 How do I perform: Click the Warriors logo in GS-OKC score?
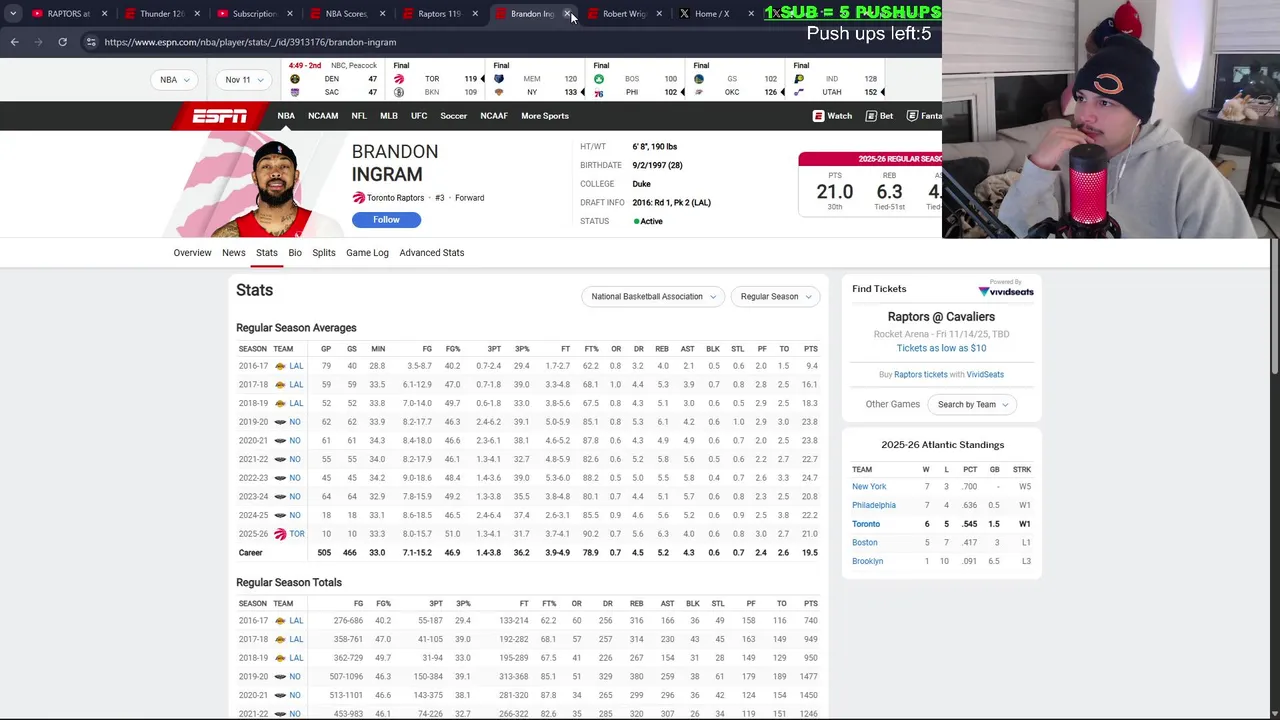[x=699, y=79]
